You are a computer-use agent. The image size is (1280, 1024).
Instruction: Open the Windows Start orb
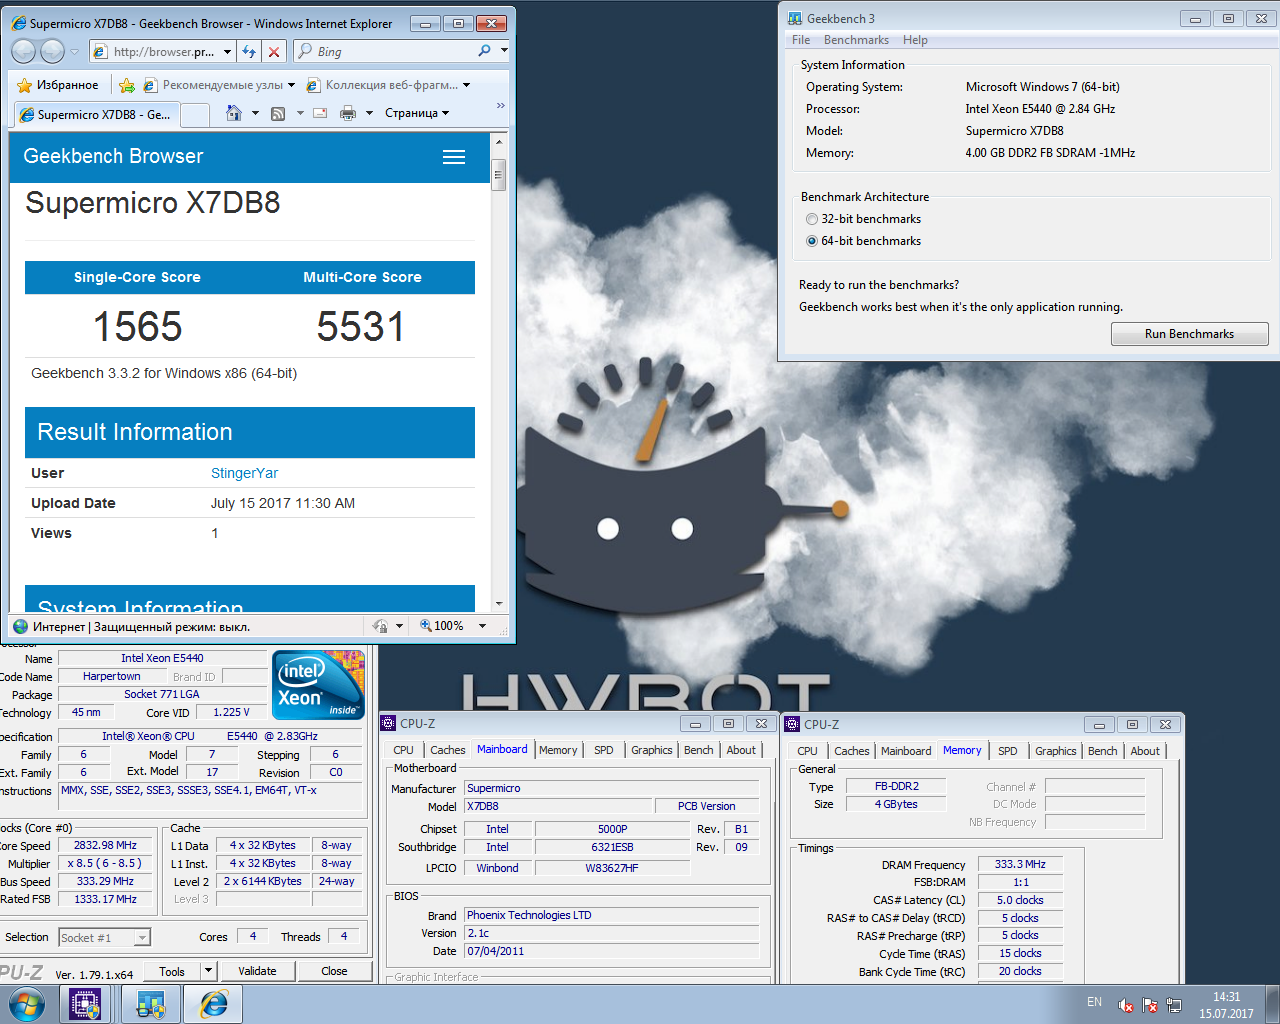click(26, 1004)
